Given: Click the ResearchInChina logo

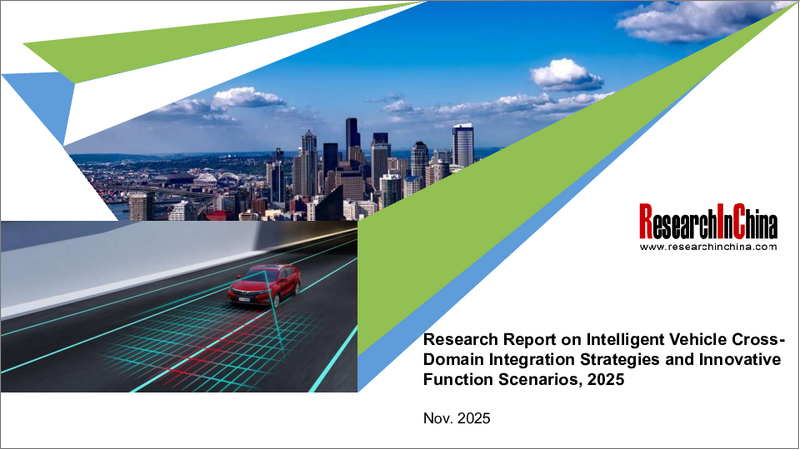Looking at the screenshot, I should (x=707, y=220).
